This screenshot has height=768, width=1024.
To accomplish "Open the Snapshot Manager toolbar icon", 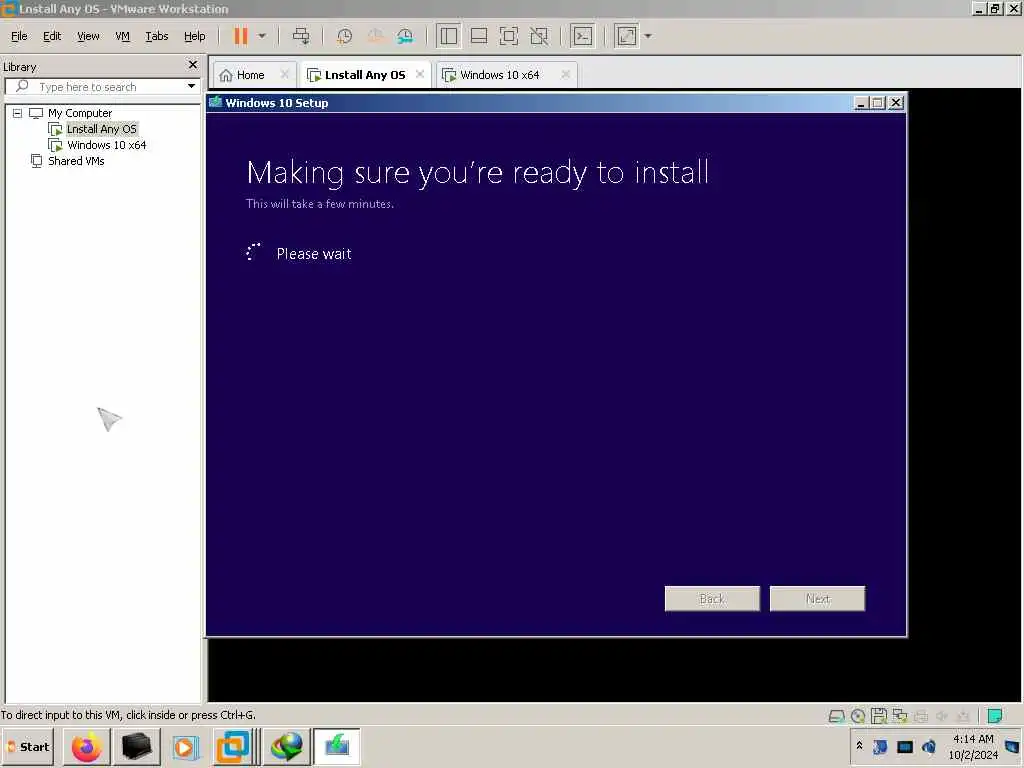I will coord(405,36).
